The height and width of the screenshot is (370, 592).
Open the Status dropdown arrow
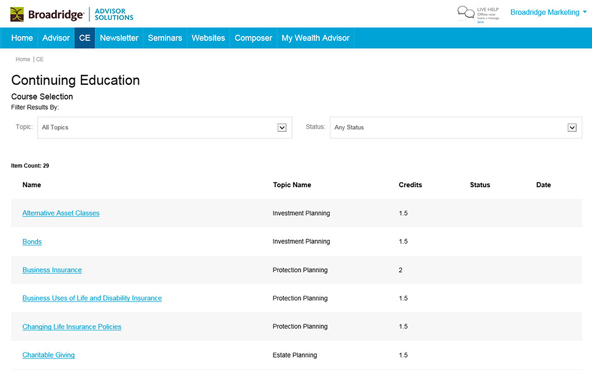[x=572, y=128]
